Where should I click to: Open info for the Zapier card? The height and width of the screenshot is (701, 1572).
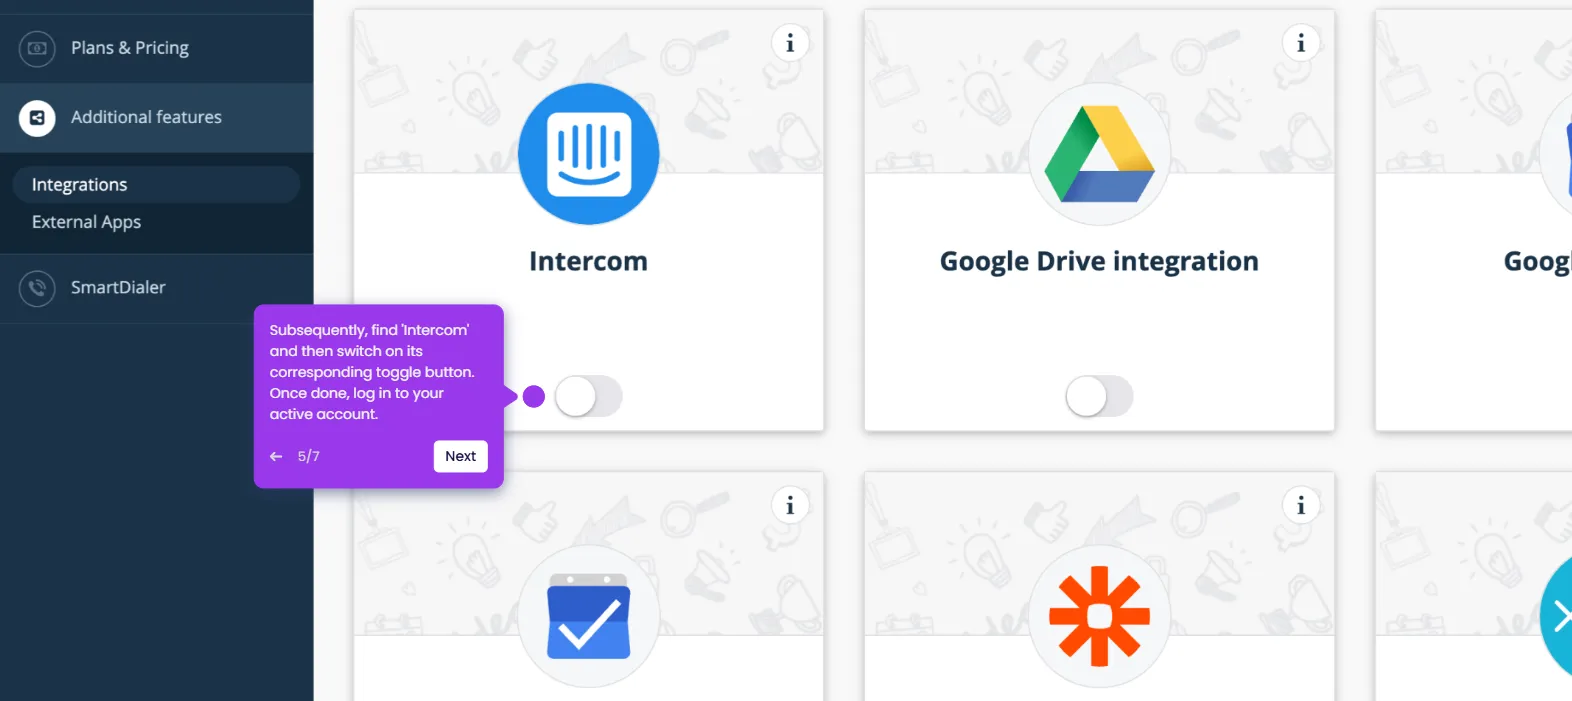(1301, 505)
